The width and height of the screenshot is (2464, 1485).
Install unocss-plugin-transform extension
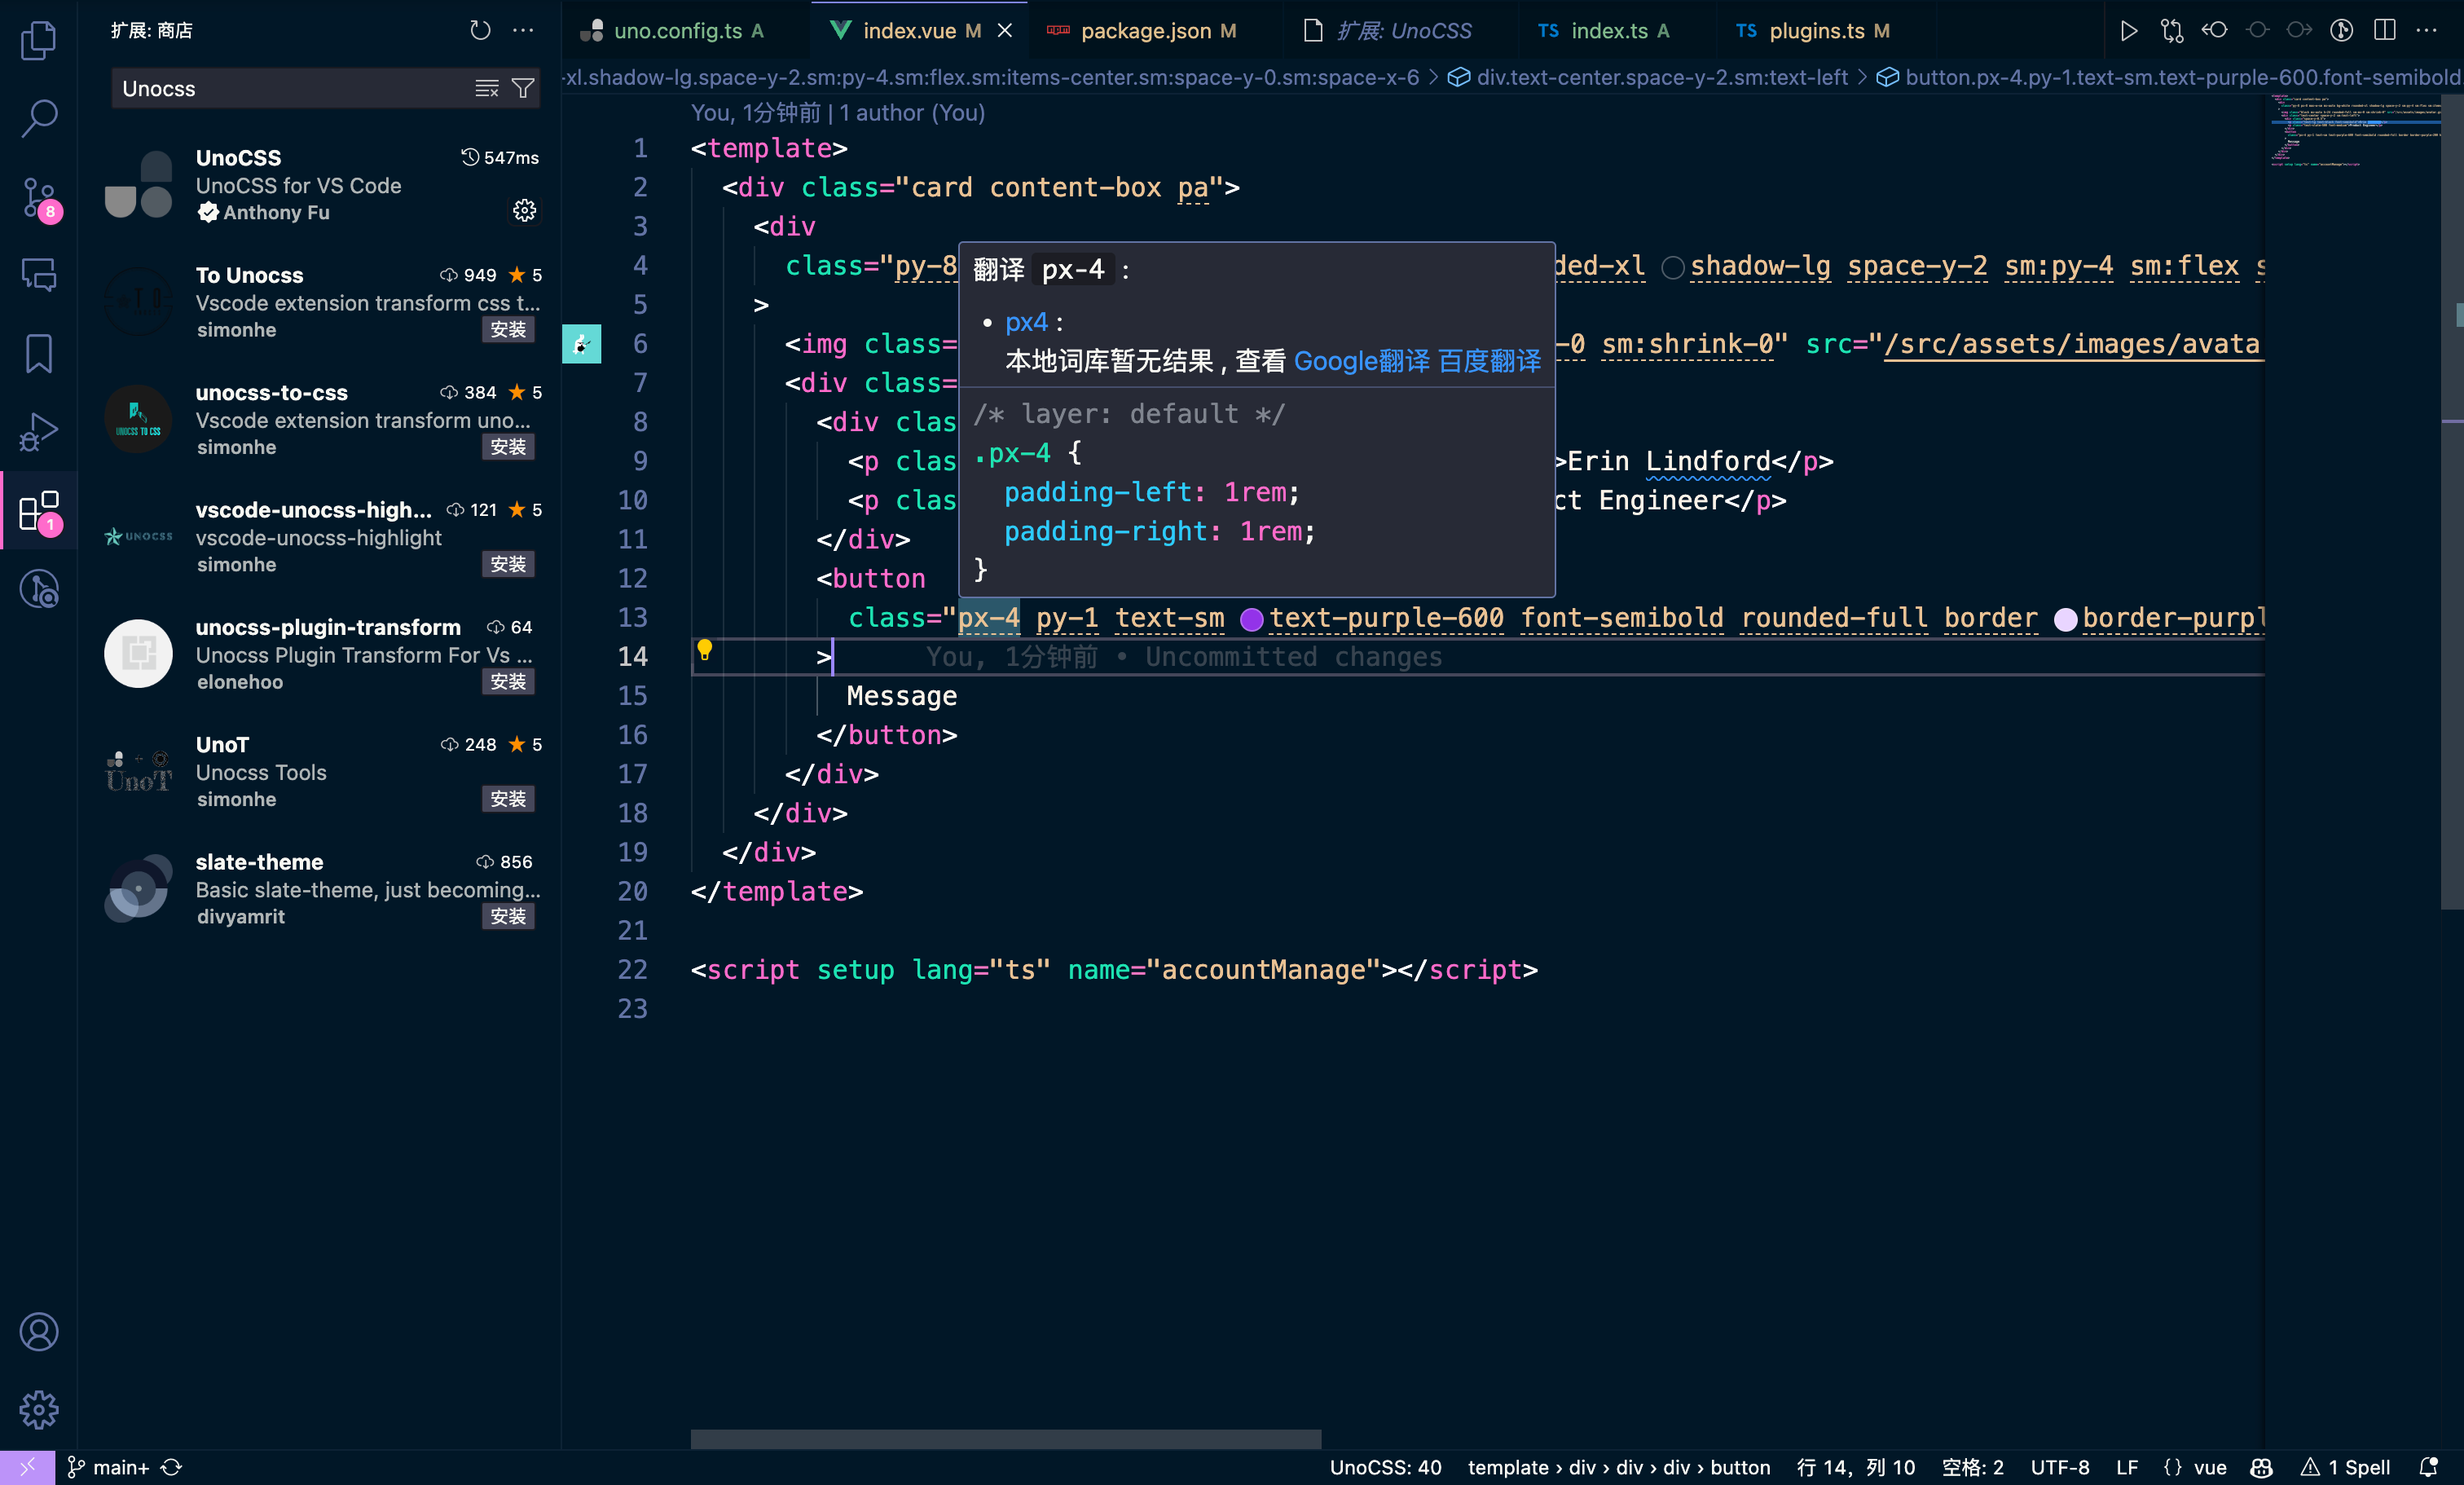(508, 681)
